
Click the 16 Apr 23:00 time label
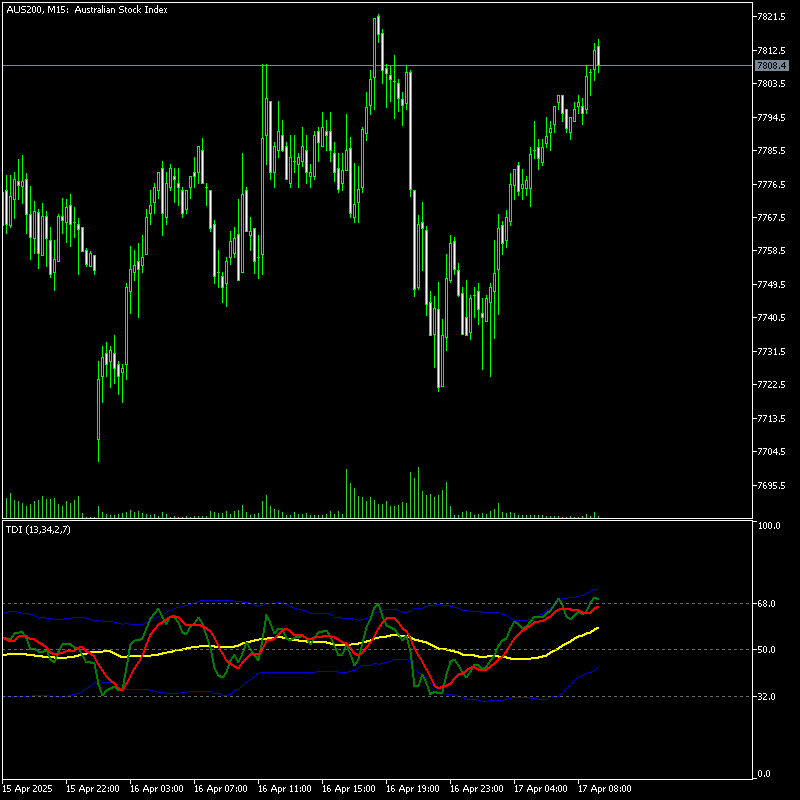(x=476, y=788)
